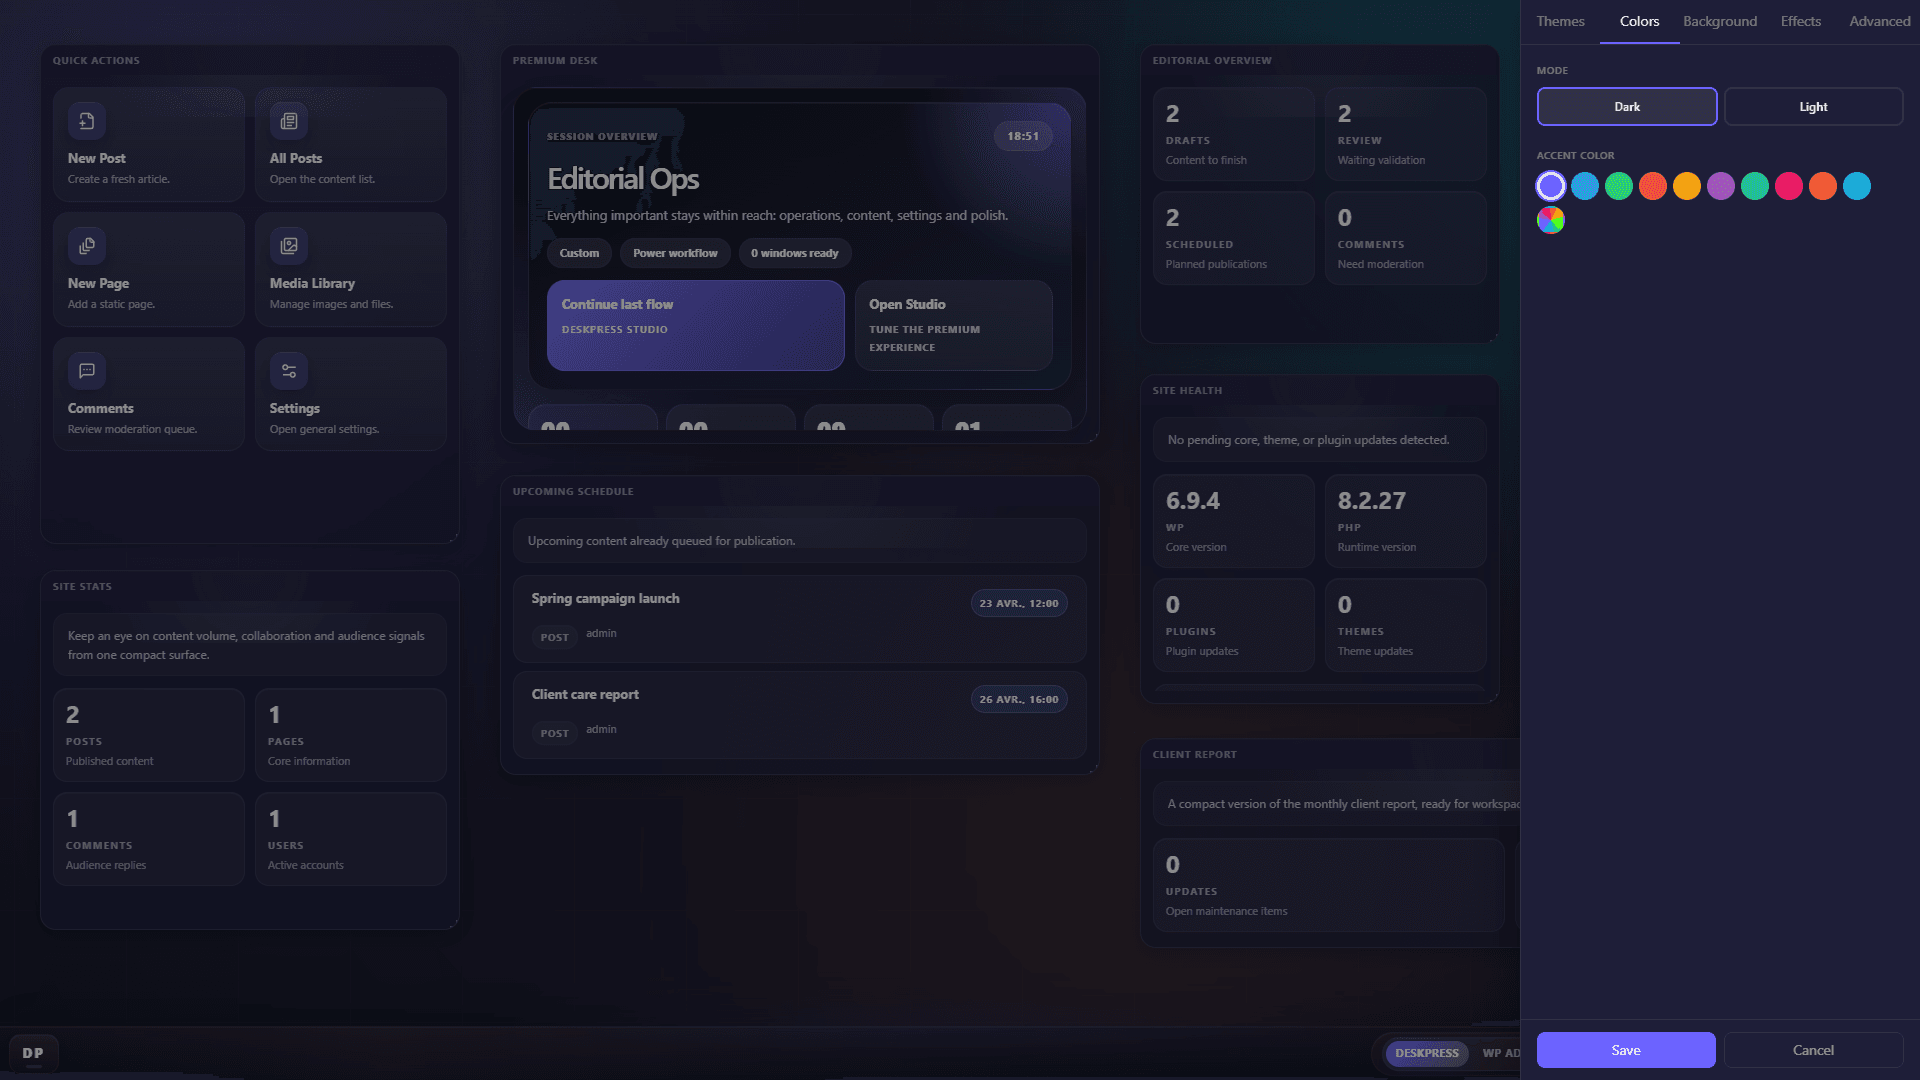This screenshot has width=1920, height=1080.
Task: Open the Media Library icon
Action: coord(288,245)
